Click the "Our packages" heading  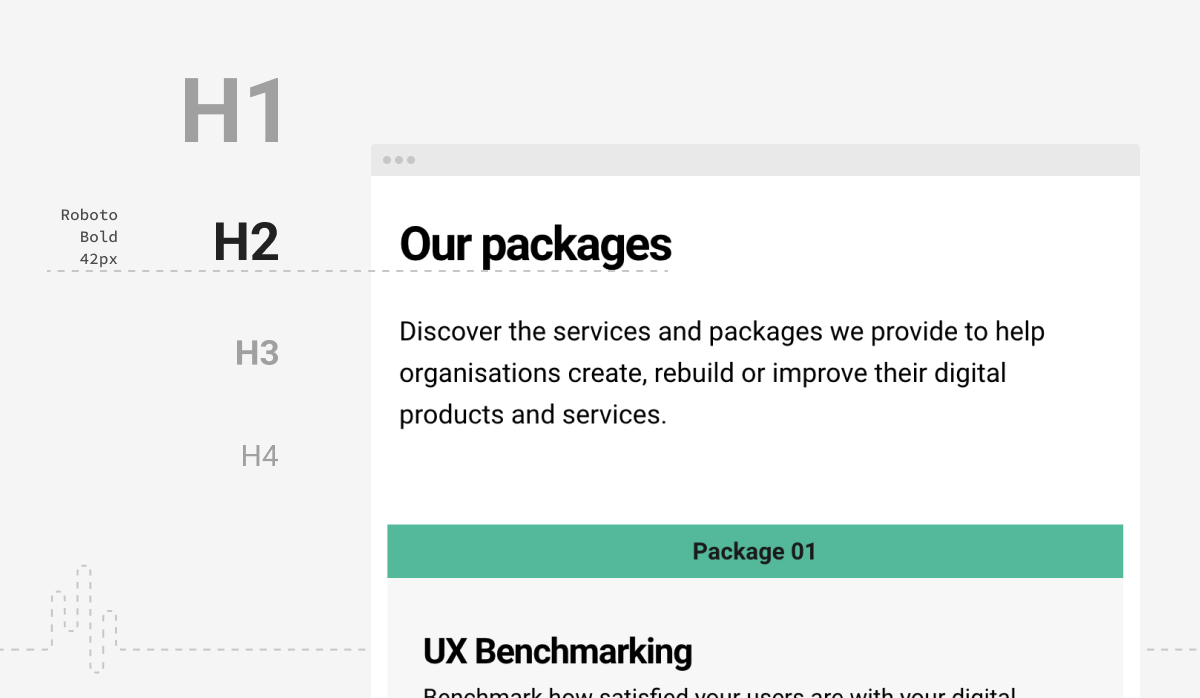tap(535, 245)
